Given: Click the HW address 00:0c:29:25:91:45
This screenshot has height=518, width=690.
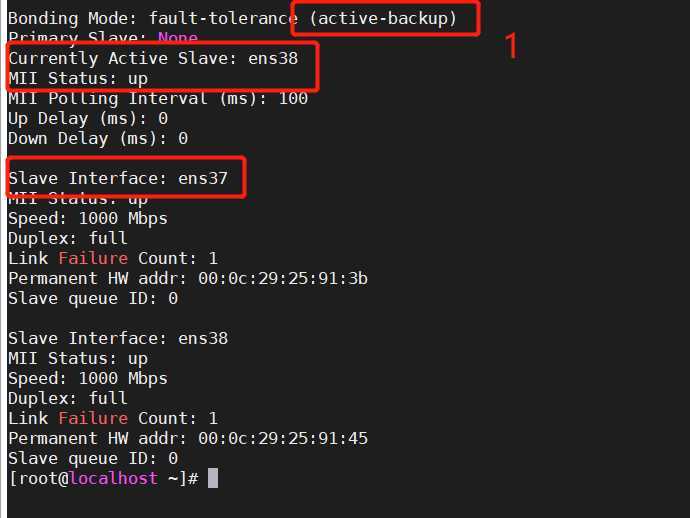Looking at the screenshot, I should point(283,438).
